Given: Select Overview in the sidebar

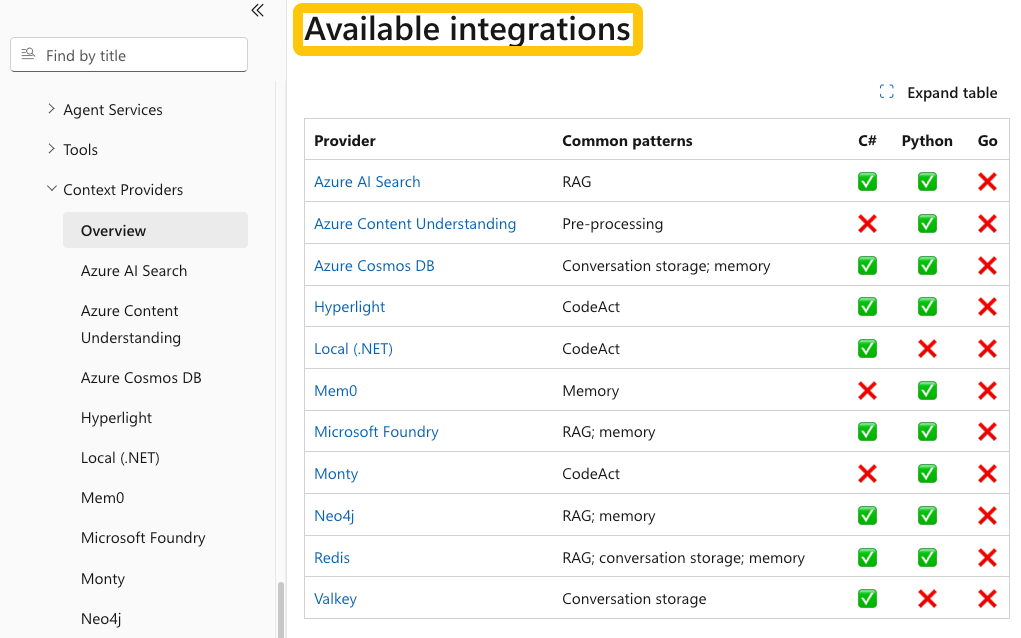Looking at the screenshot, I should pos(155,230).
